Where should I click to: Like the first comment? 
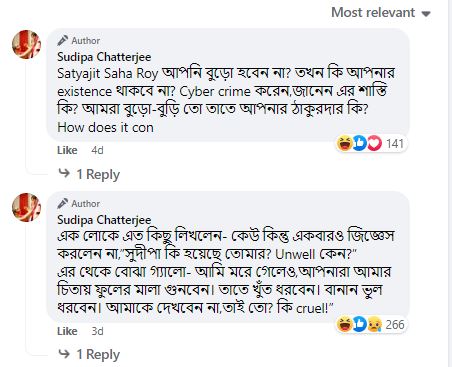coord(67,150)
